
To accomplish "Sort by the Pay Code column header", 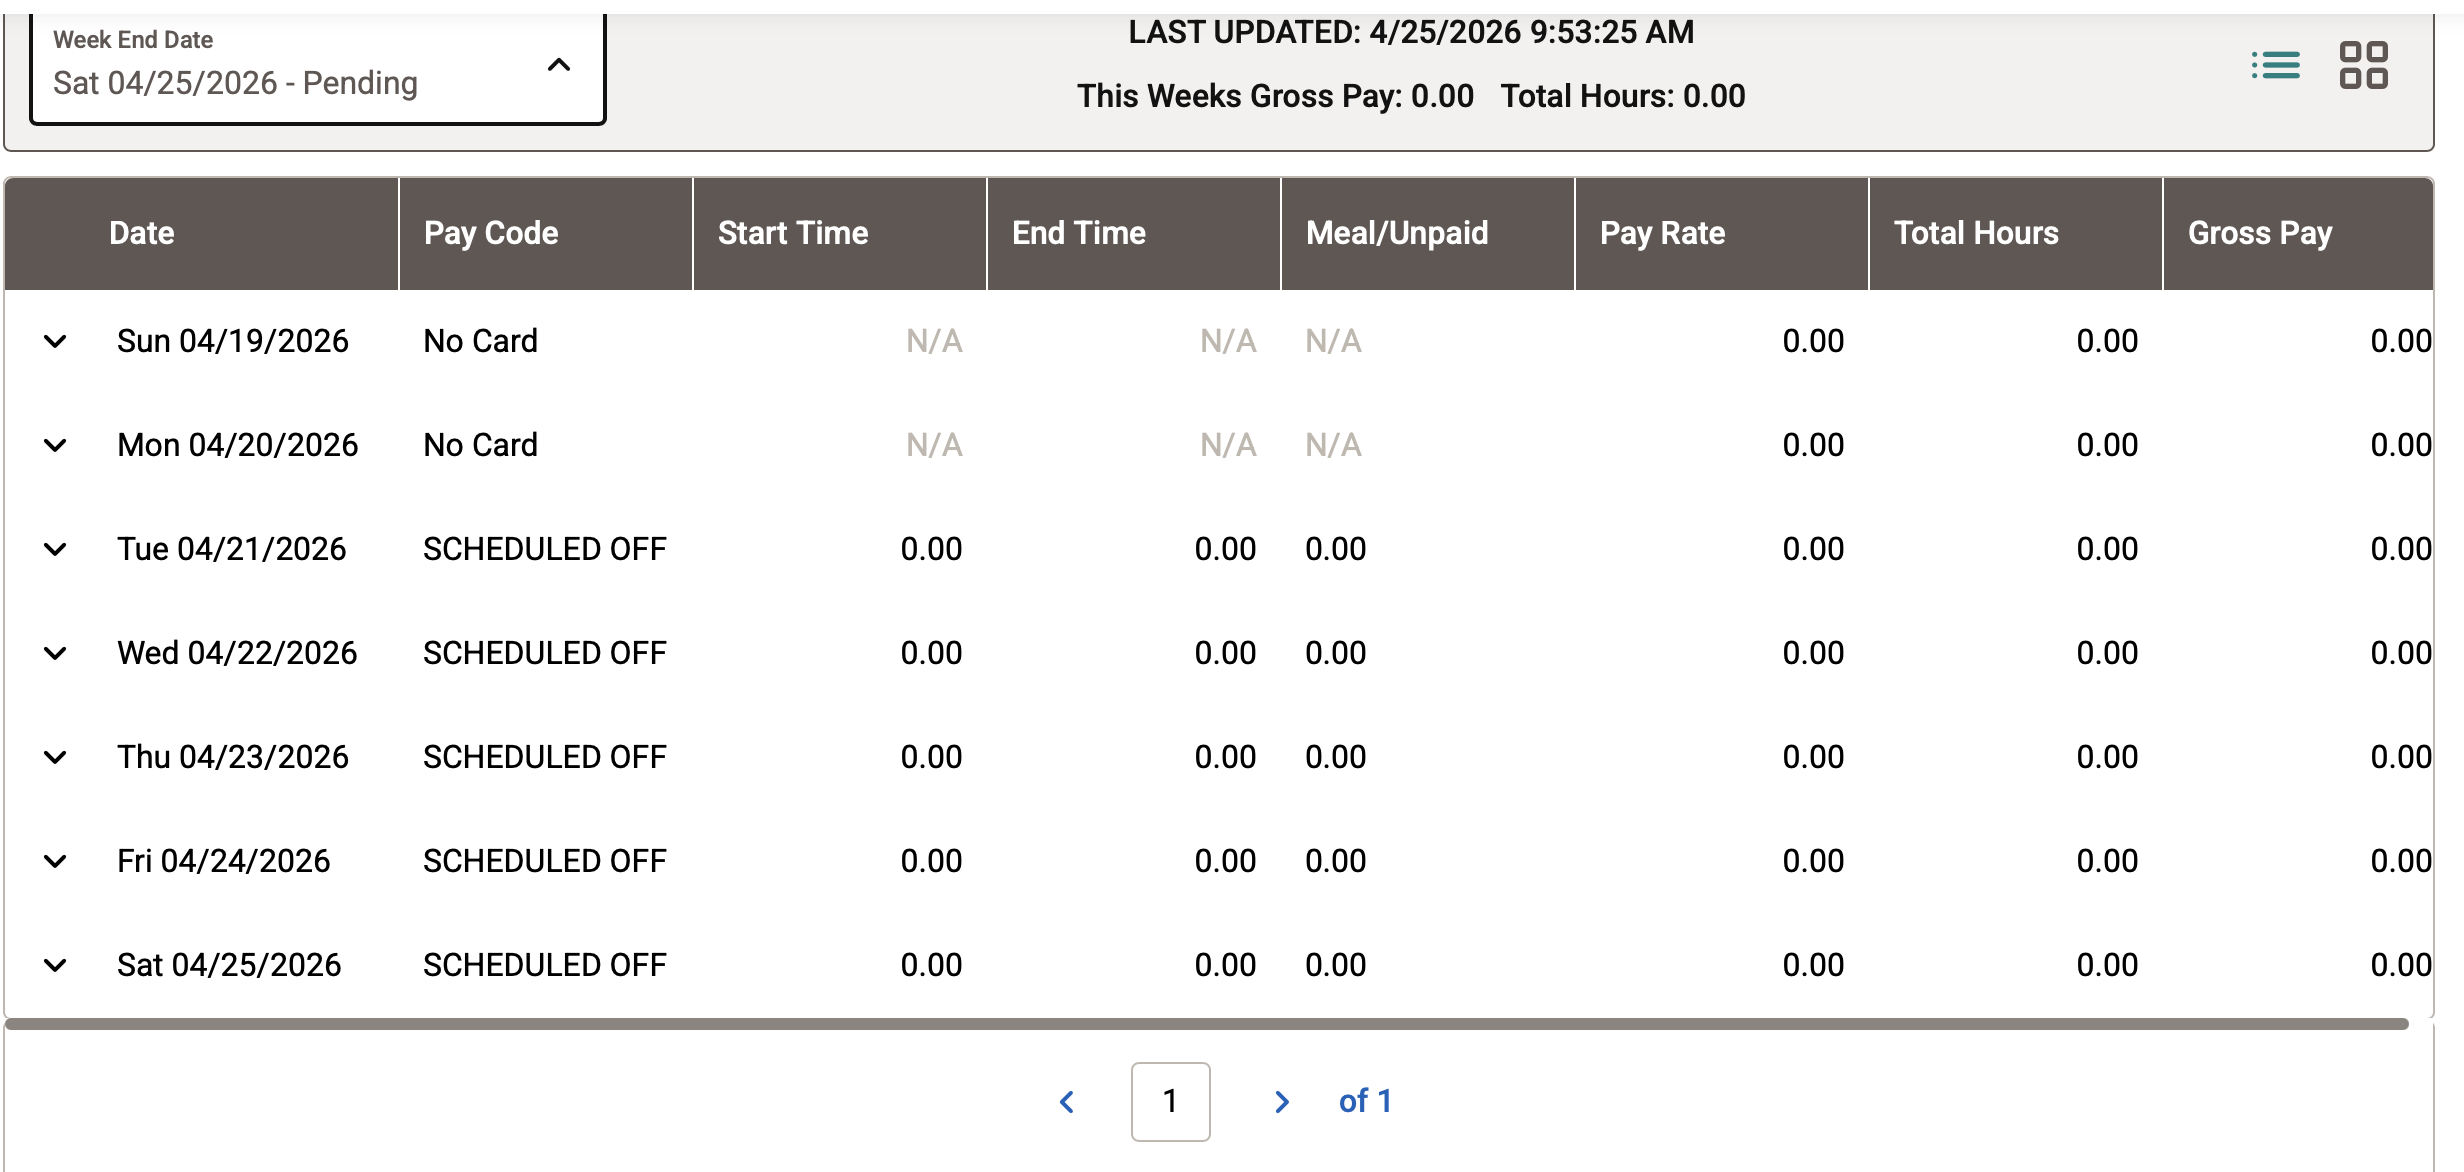I will coord(545,233).
